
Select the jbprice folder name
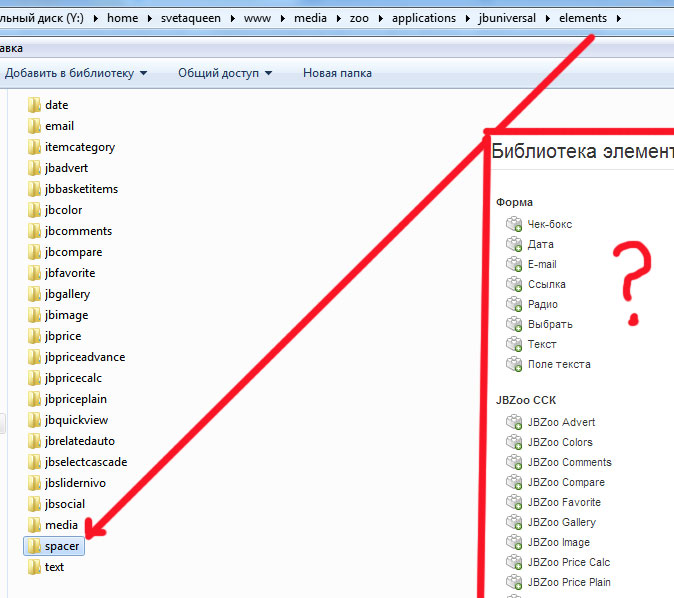[x=63, y=336]
